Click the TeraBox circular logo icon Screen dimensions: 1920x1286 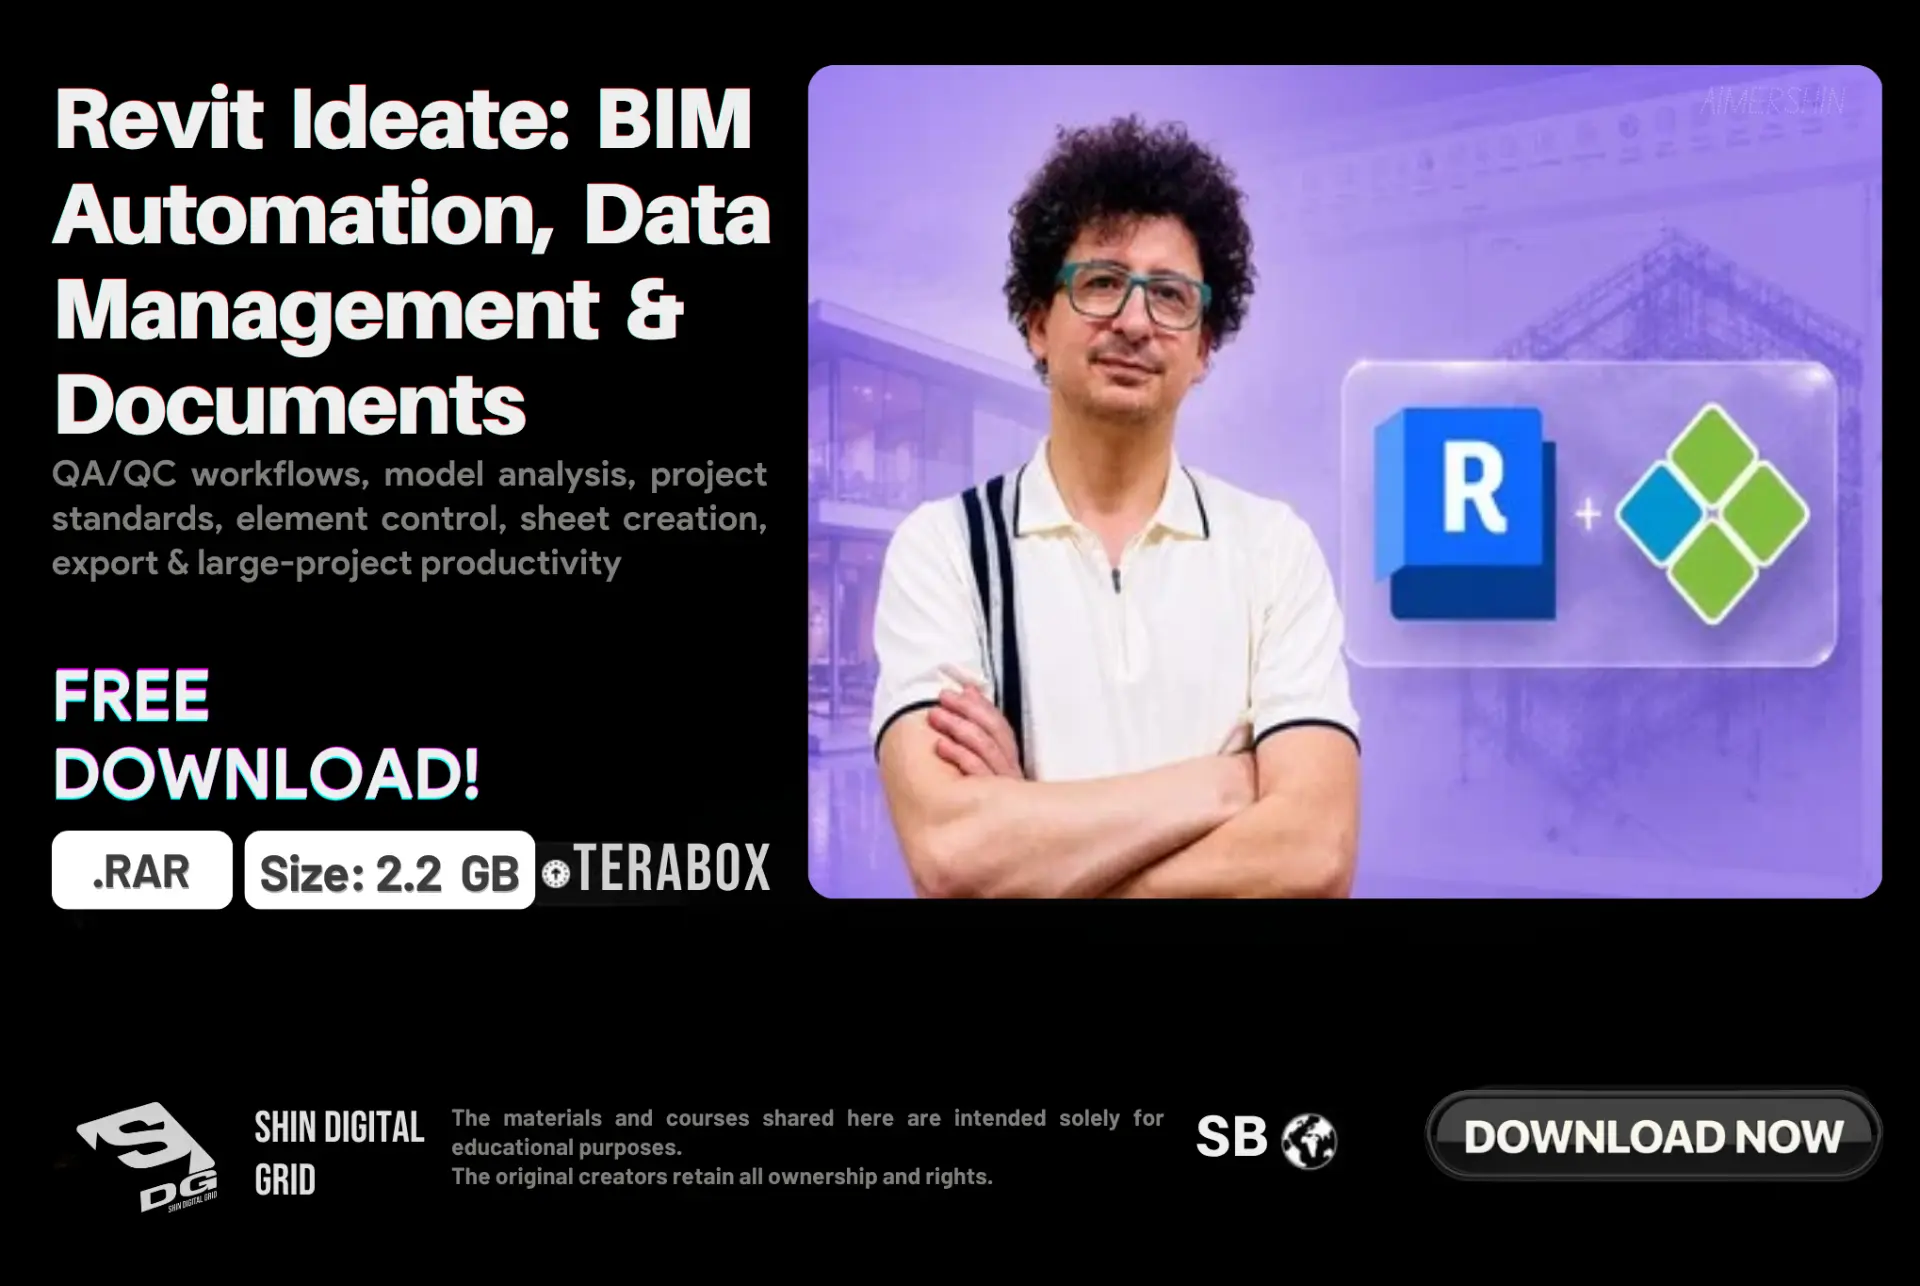click(x=556, y=874)
